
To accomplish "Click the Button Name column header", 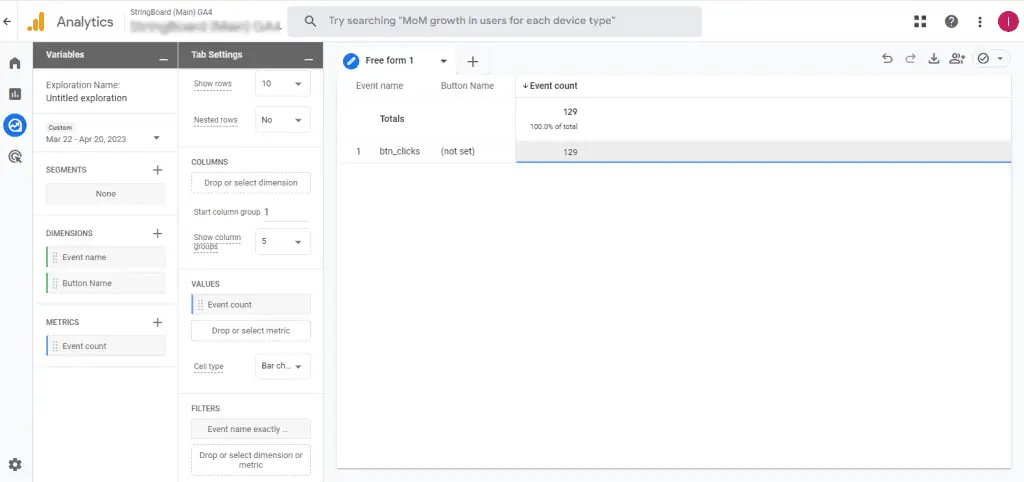I will click(x=468, y=86).
